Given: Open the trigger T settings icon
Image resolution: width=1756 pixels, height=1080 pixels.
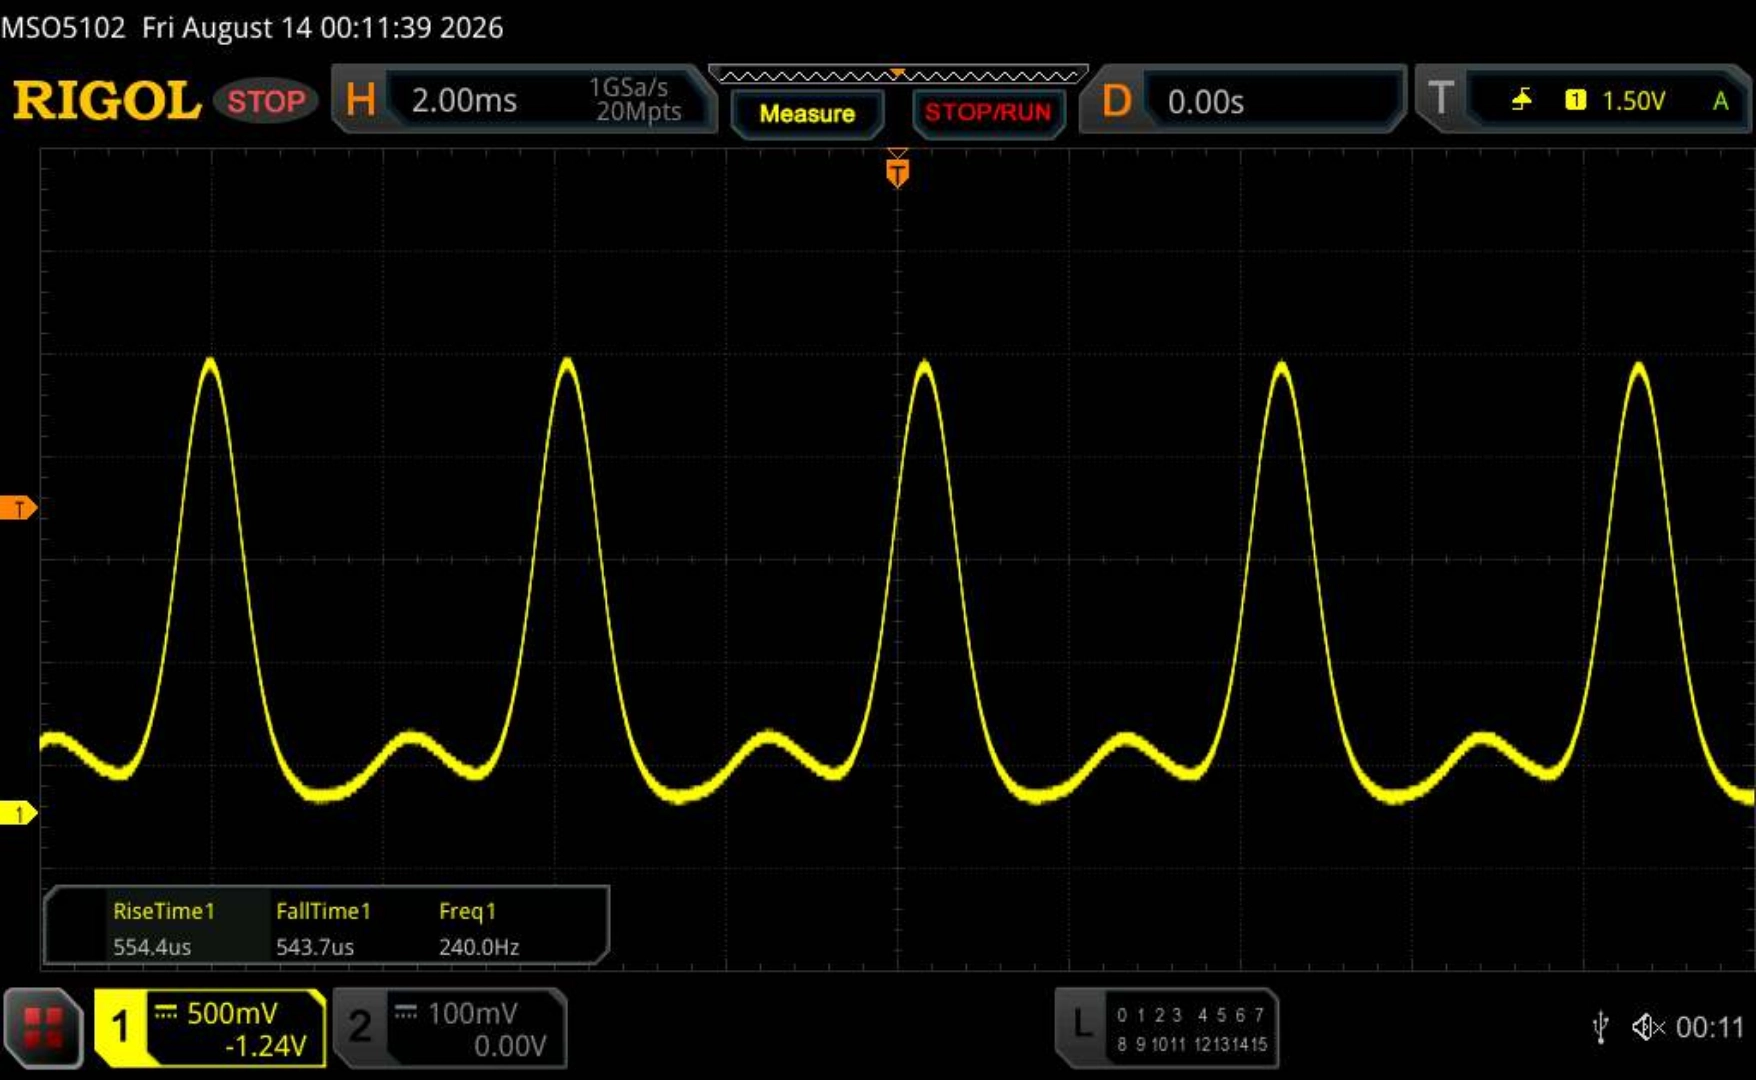Looking at the screenshot, I should point(1440,99).
